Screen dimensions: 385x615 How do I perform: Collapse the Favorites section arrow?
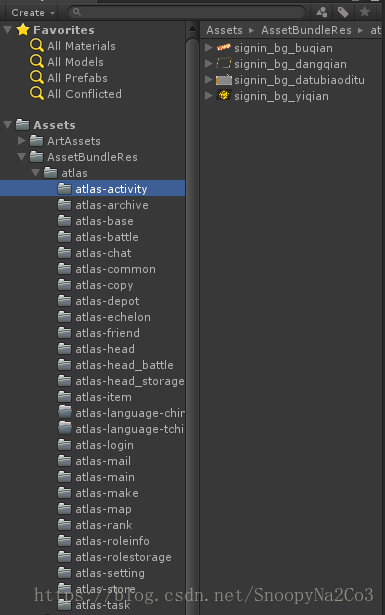pos(7,30)
